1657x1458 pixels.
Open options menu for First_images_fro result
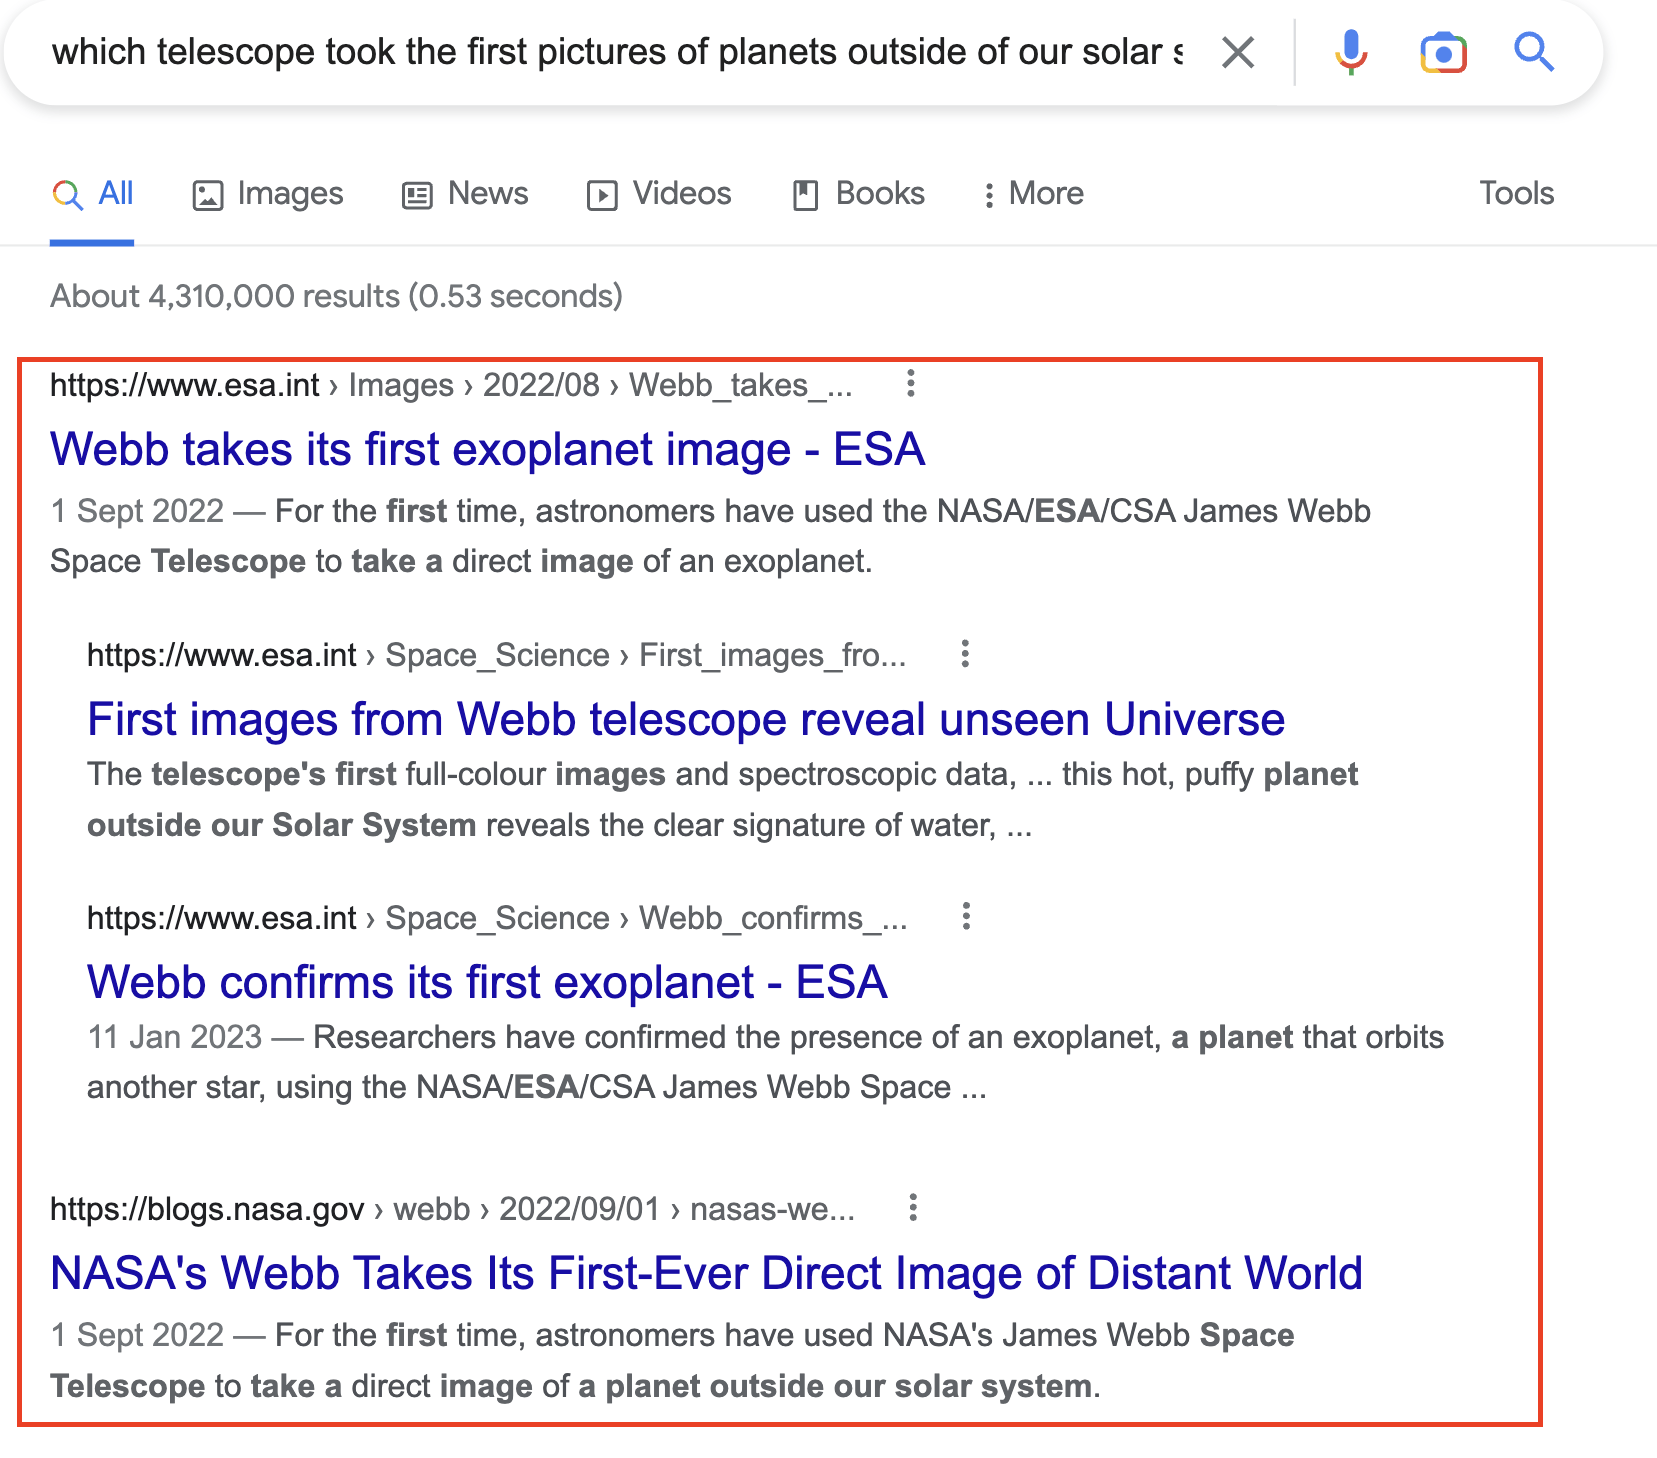click(965, 654)
